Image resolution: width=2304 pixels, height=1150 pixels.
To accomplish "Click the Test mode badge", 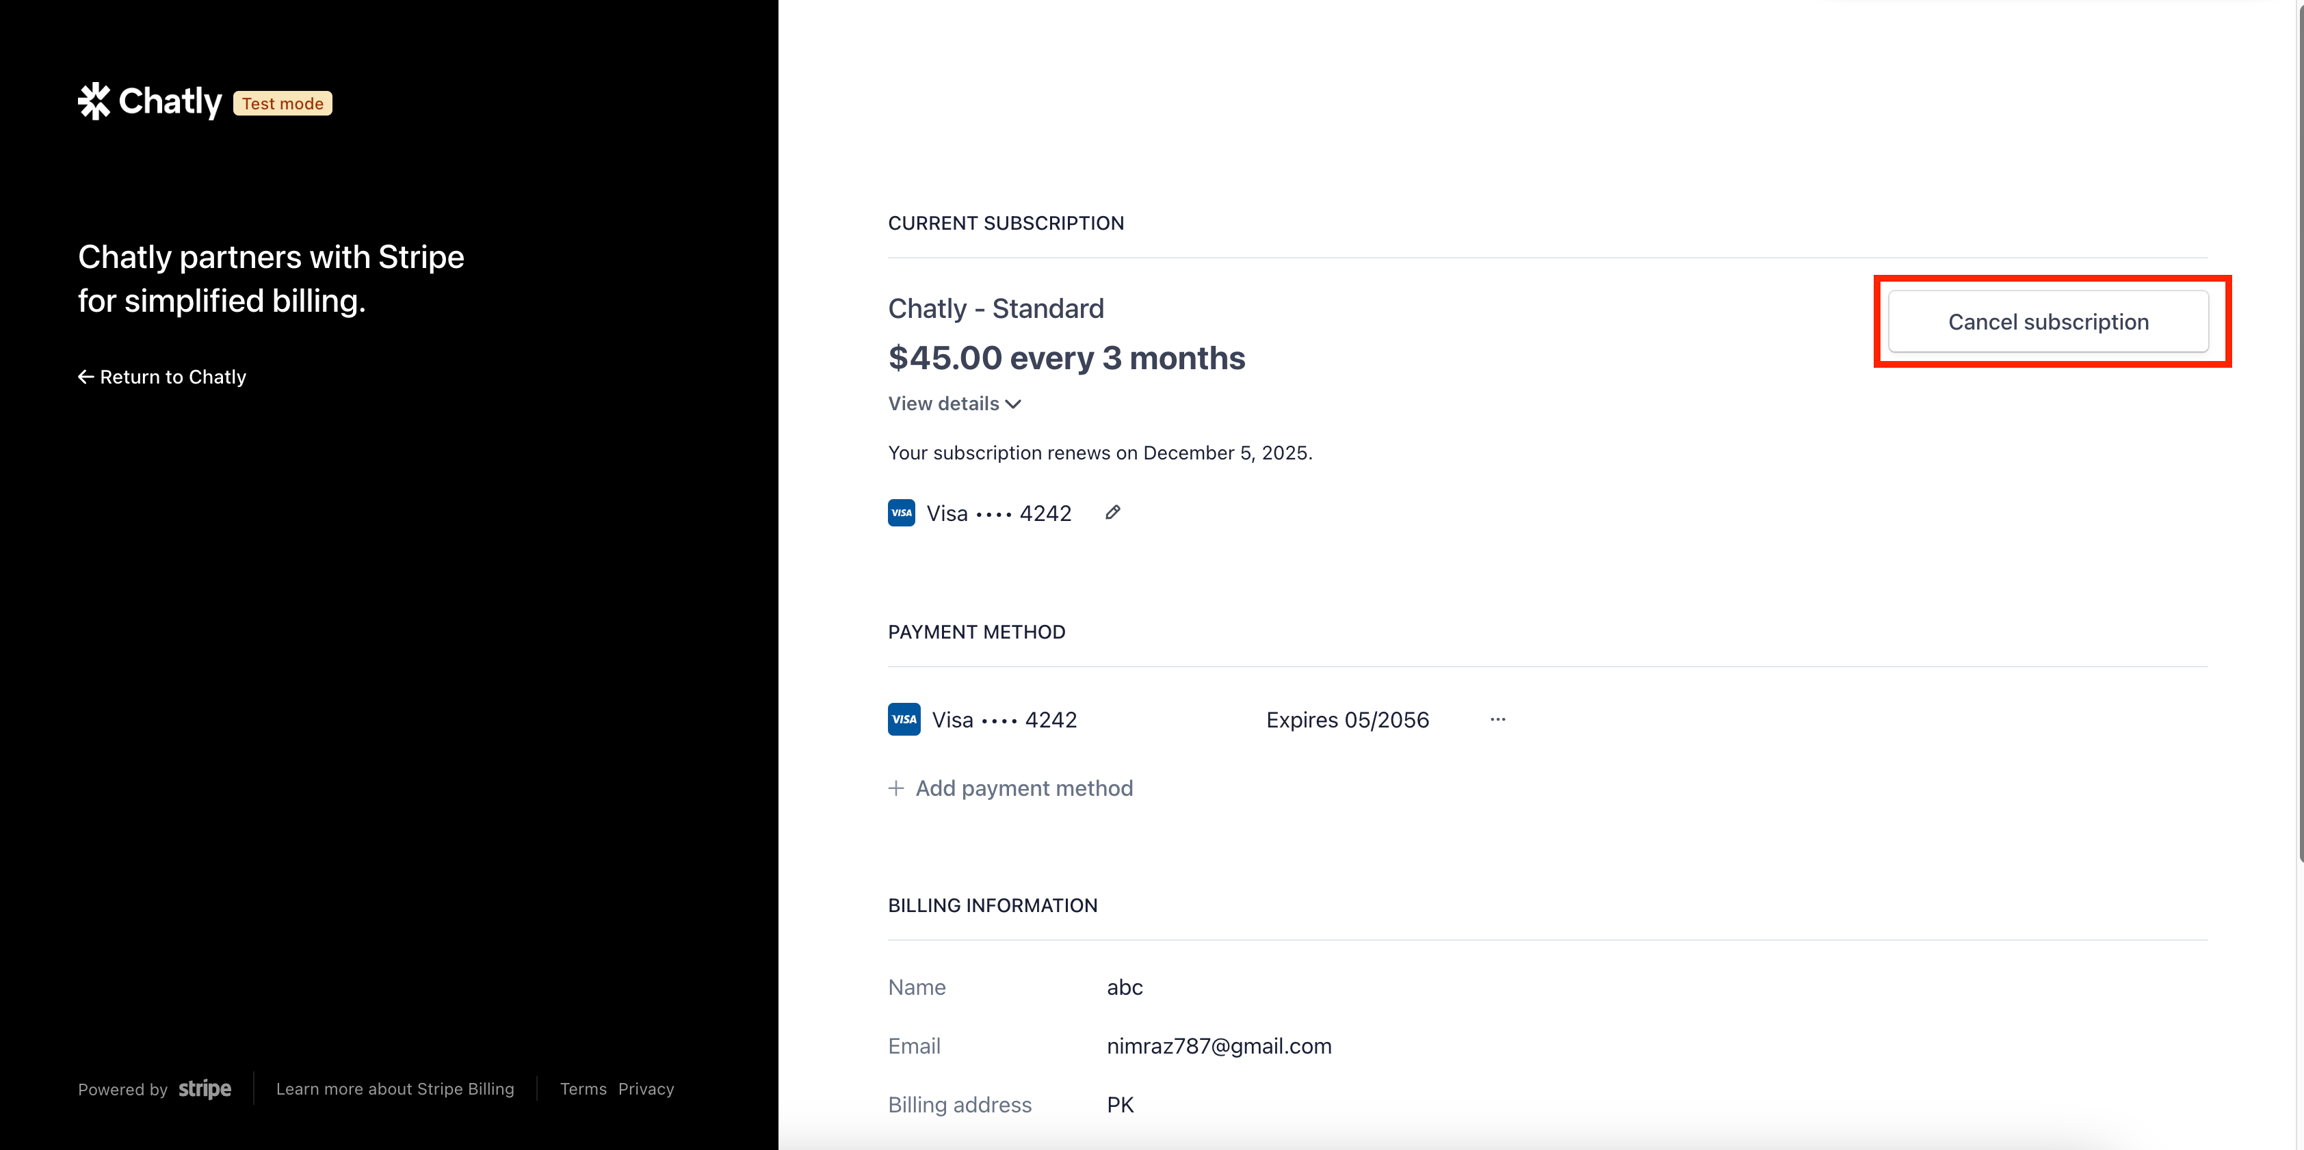I will coord(283,103).
